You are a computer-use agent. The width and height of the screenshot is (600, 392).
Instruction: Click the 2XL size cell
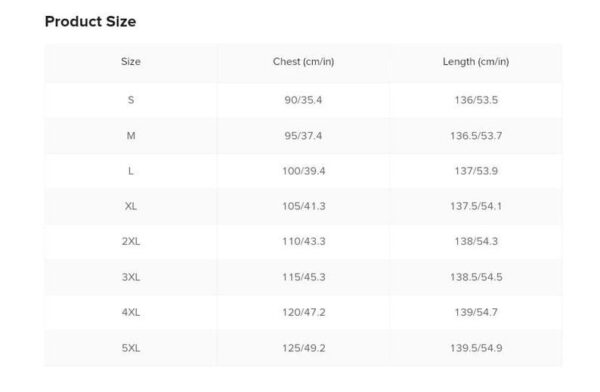pos(131,242)
